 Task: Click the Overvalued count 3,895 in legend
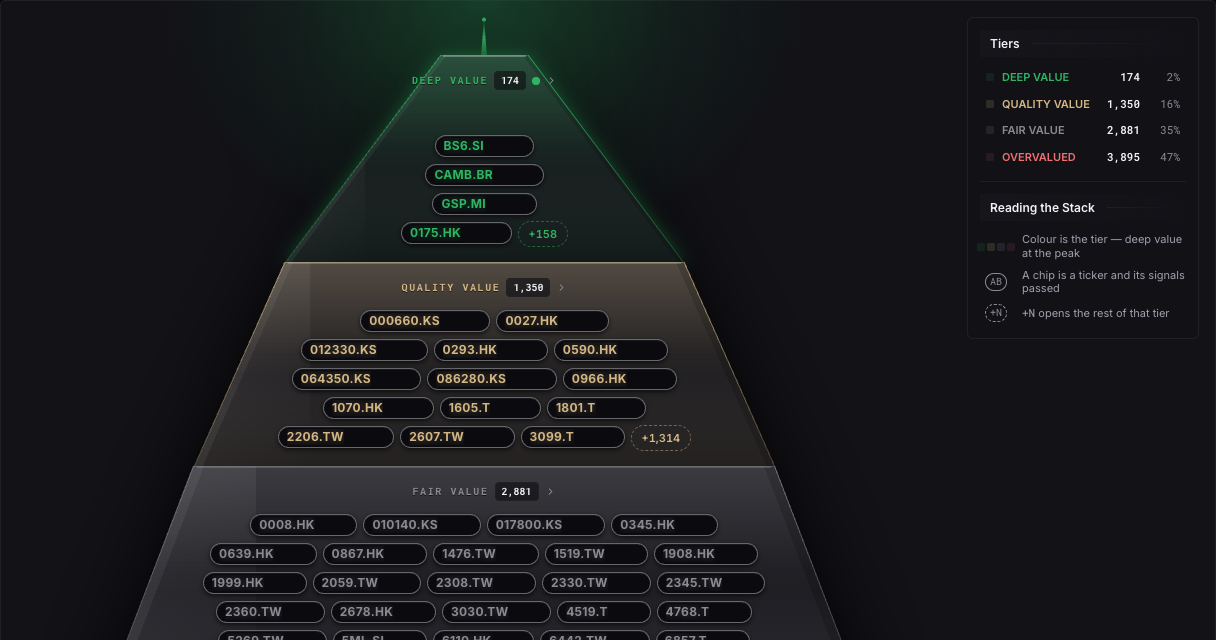point(1123,157)
